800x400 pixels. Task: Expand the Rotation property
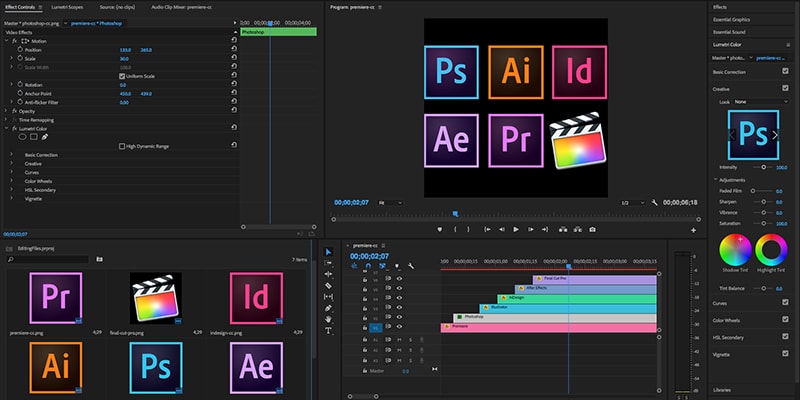pos(11,85)
